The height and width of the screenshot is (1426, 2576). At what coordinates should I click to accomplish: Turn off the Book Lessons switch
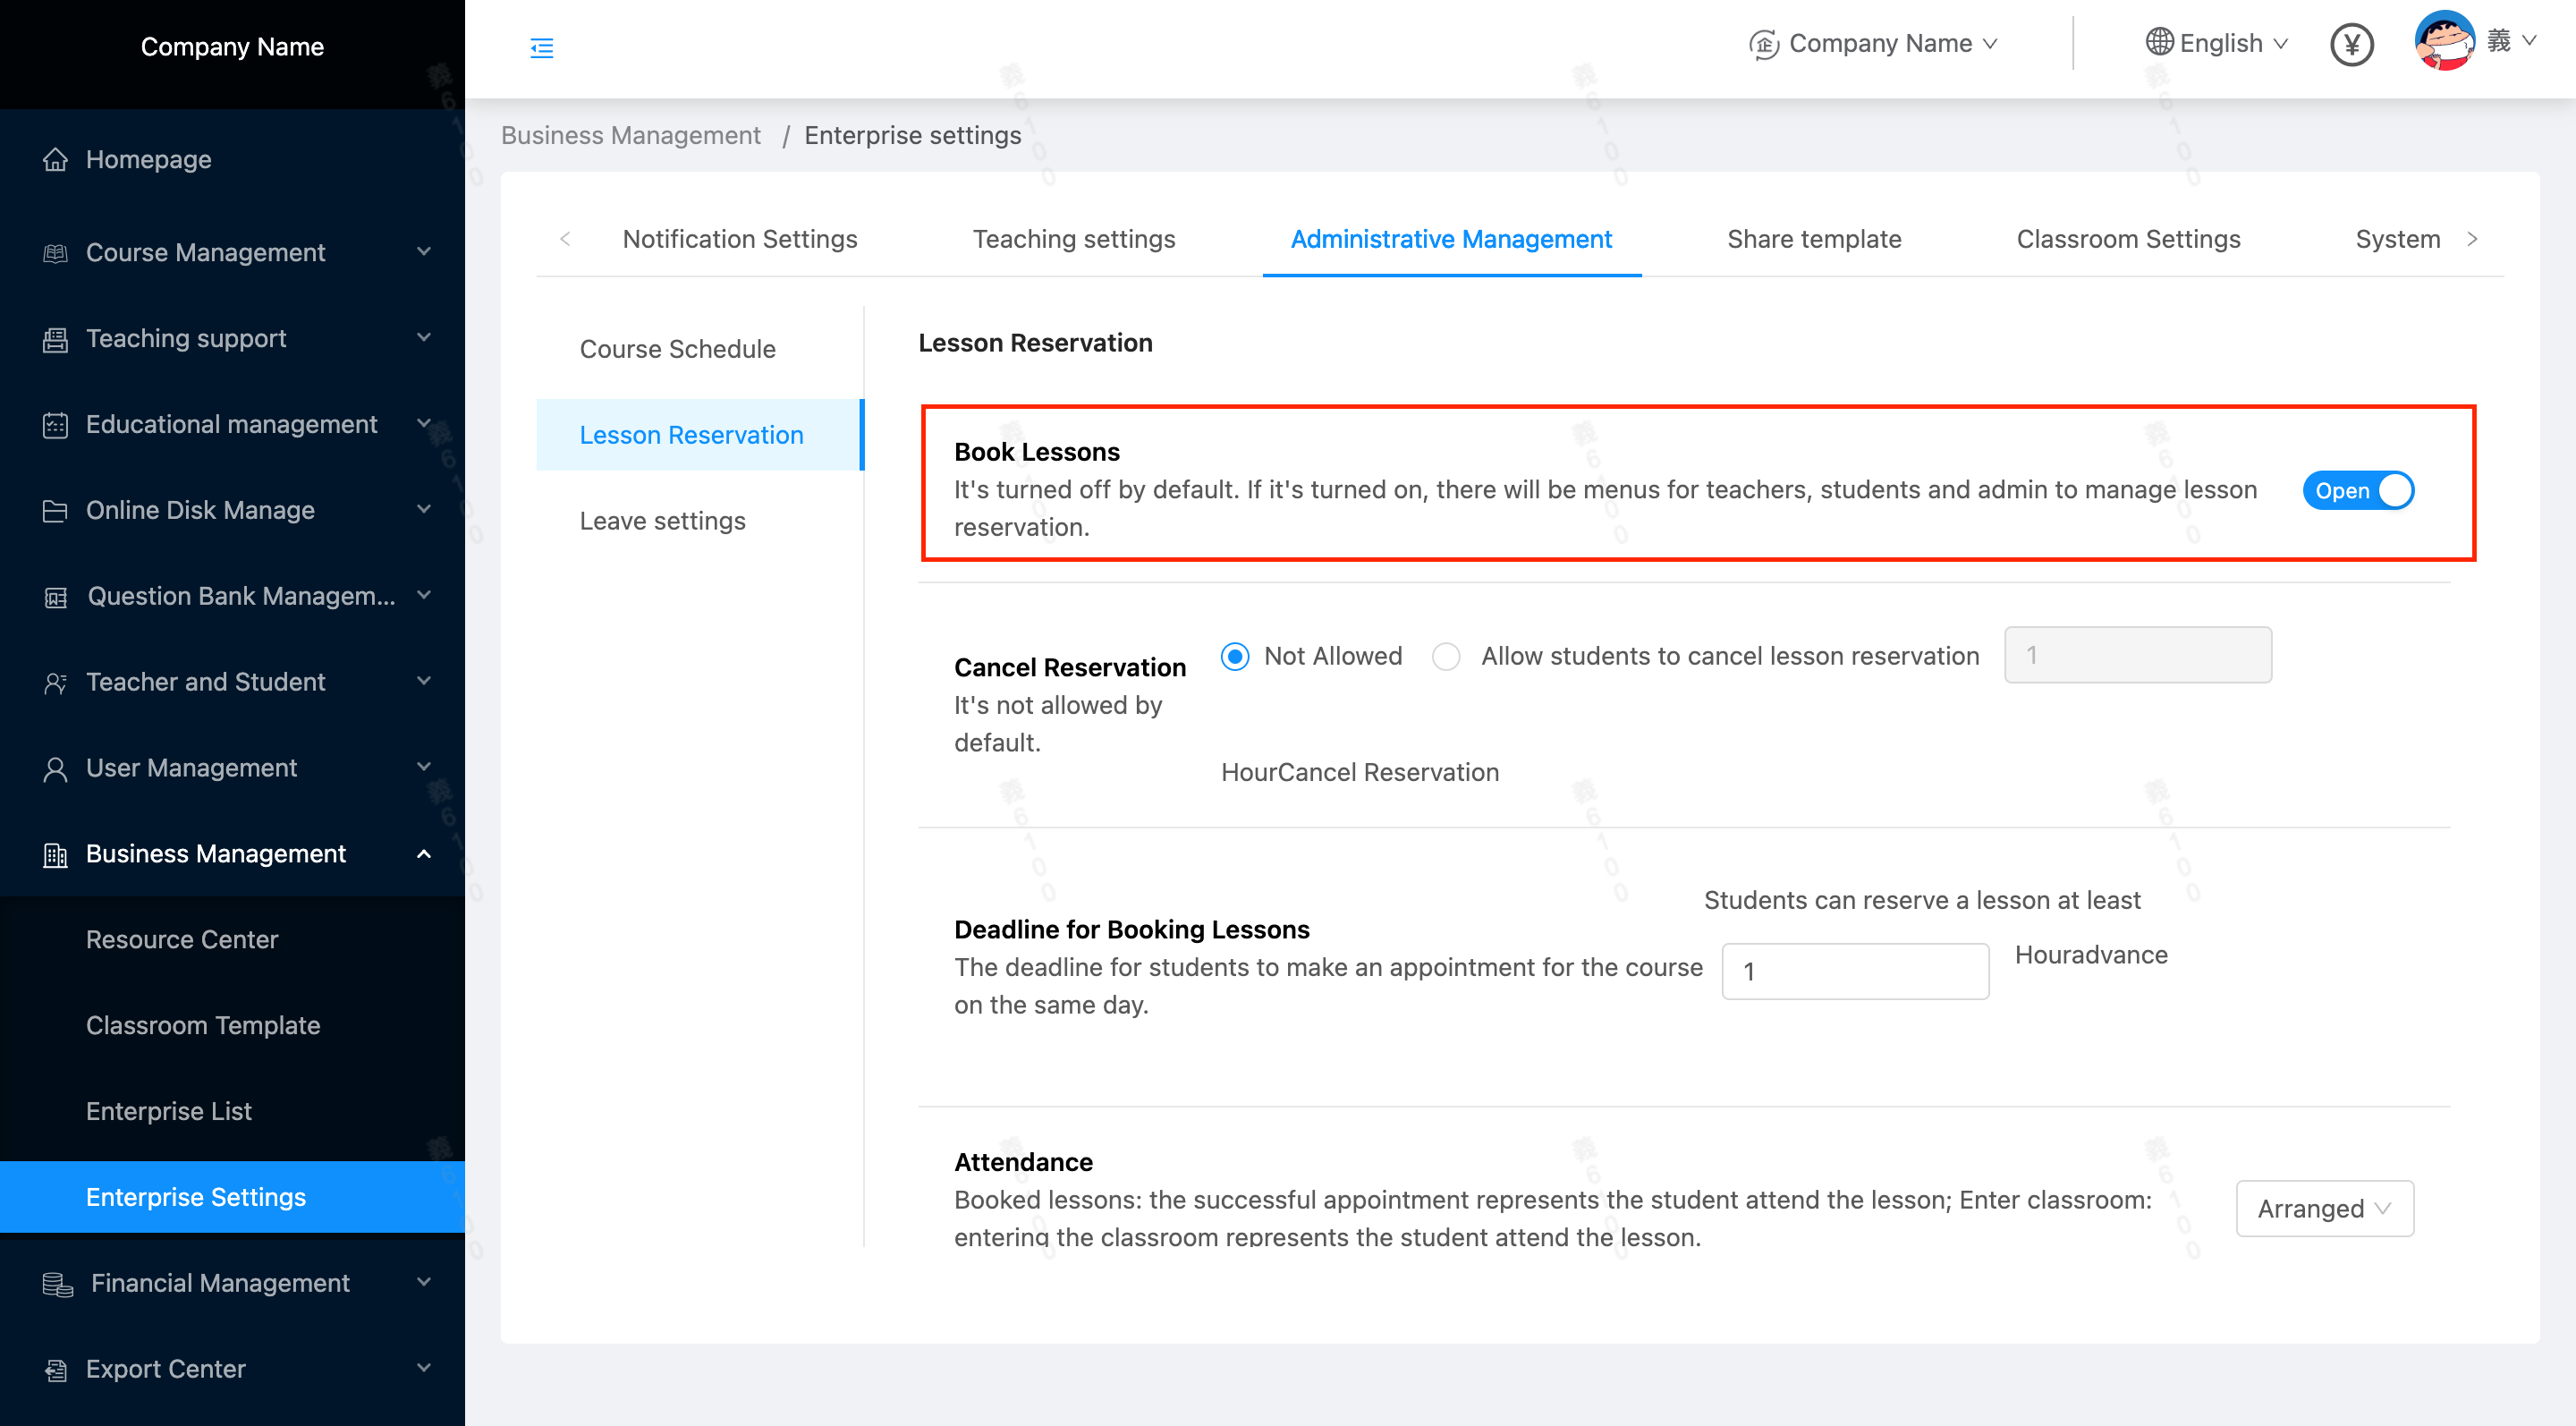tap(2358, 491)
